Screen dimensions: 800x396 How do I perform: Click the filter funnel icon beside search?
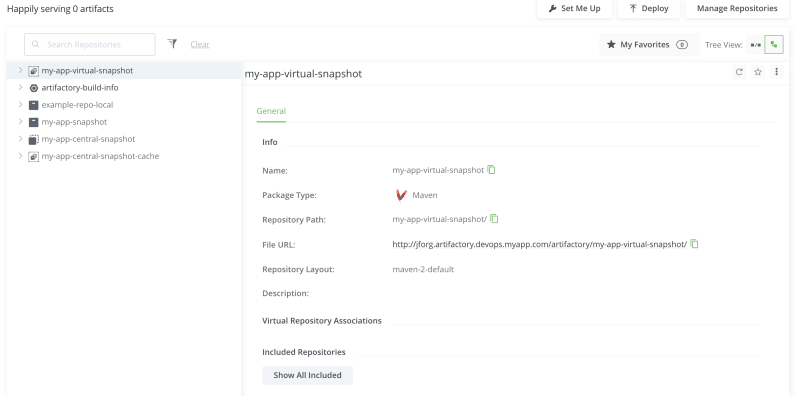click(x=172, y=44)
